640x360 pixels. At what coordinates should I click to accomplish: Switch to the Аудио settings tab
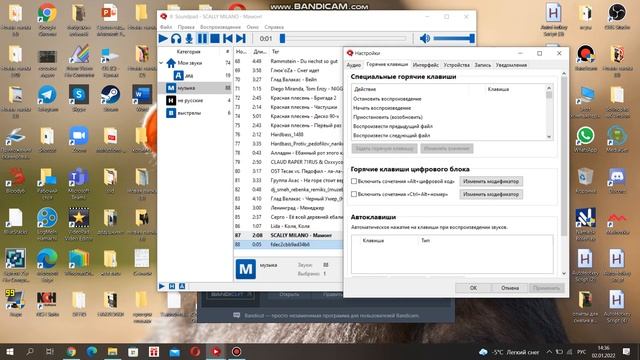[353, 65]
